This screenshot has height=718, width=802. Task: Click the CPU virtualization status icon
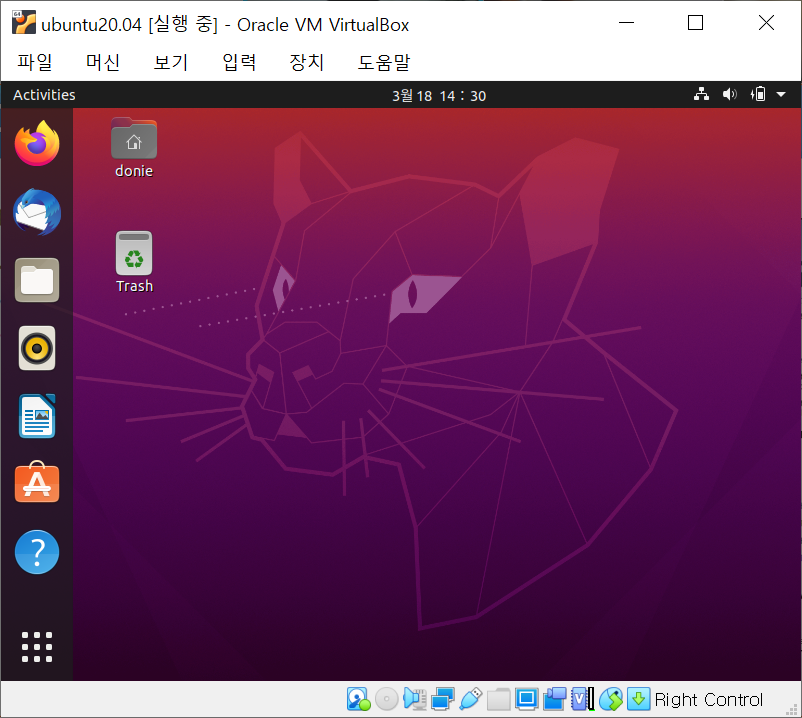(x=583, y=699)
